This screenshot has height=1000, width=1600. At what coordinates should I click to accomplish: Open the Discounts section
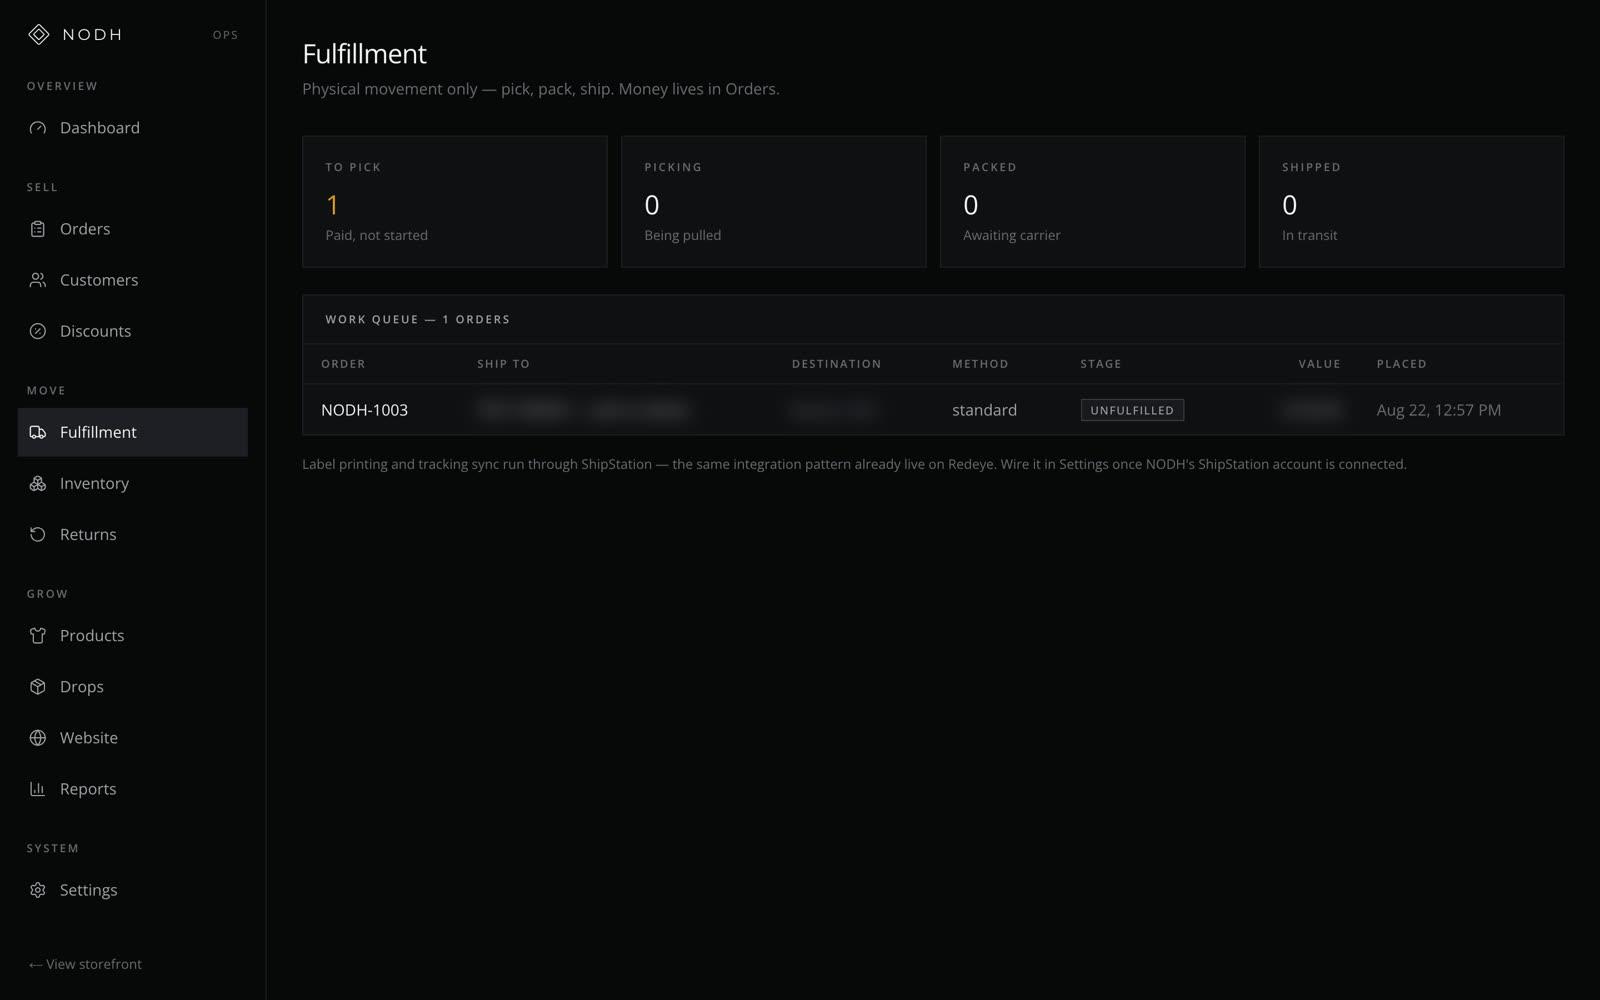coord(133,331)
